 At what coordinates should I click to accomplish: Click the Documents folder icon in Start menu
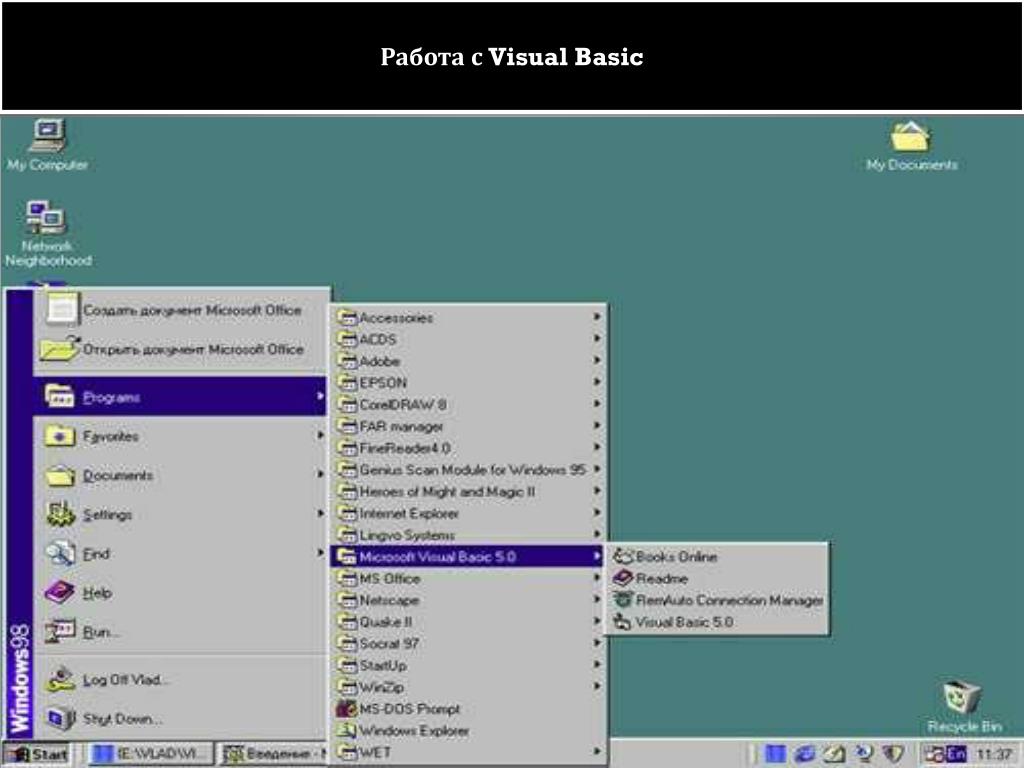pos(60,475)
